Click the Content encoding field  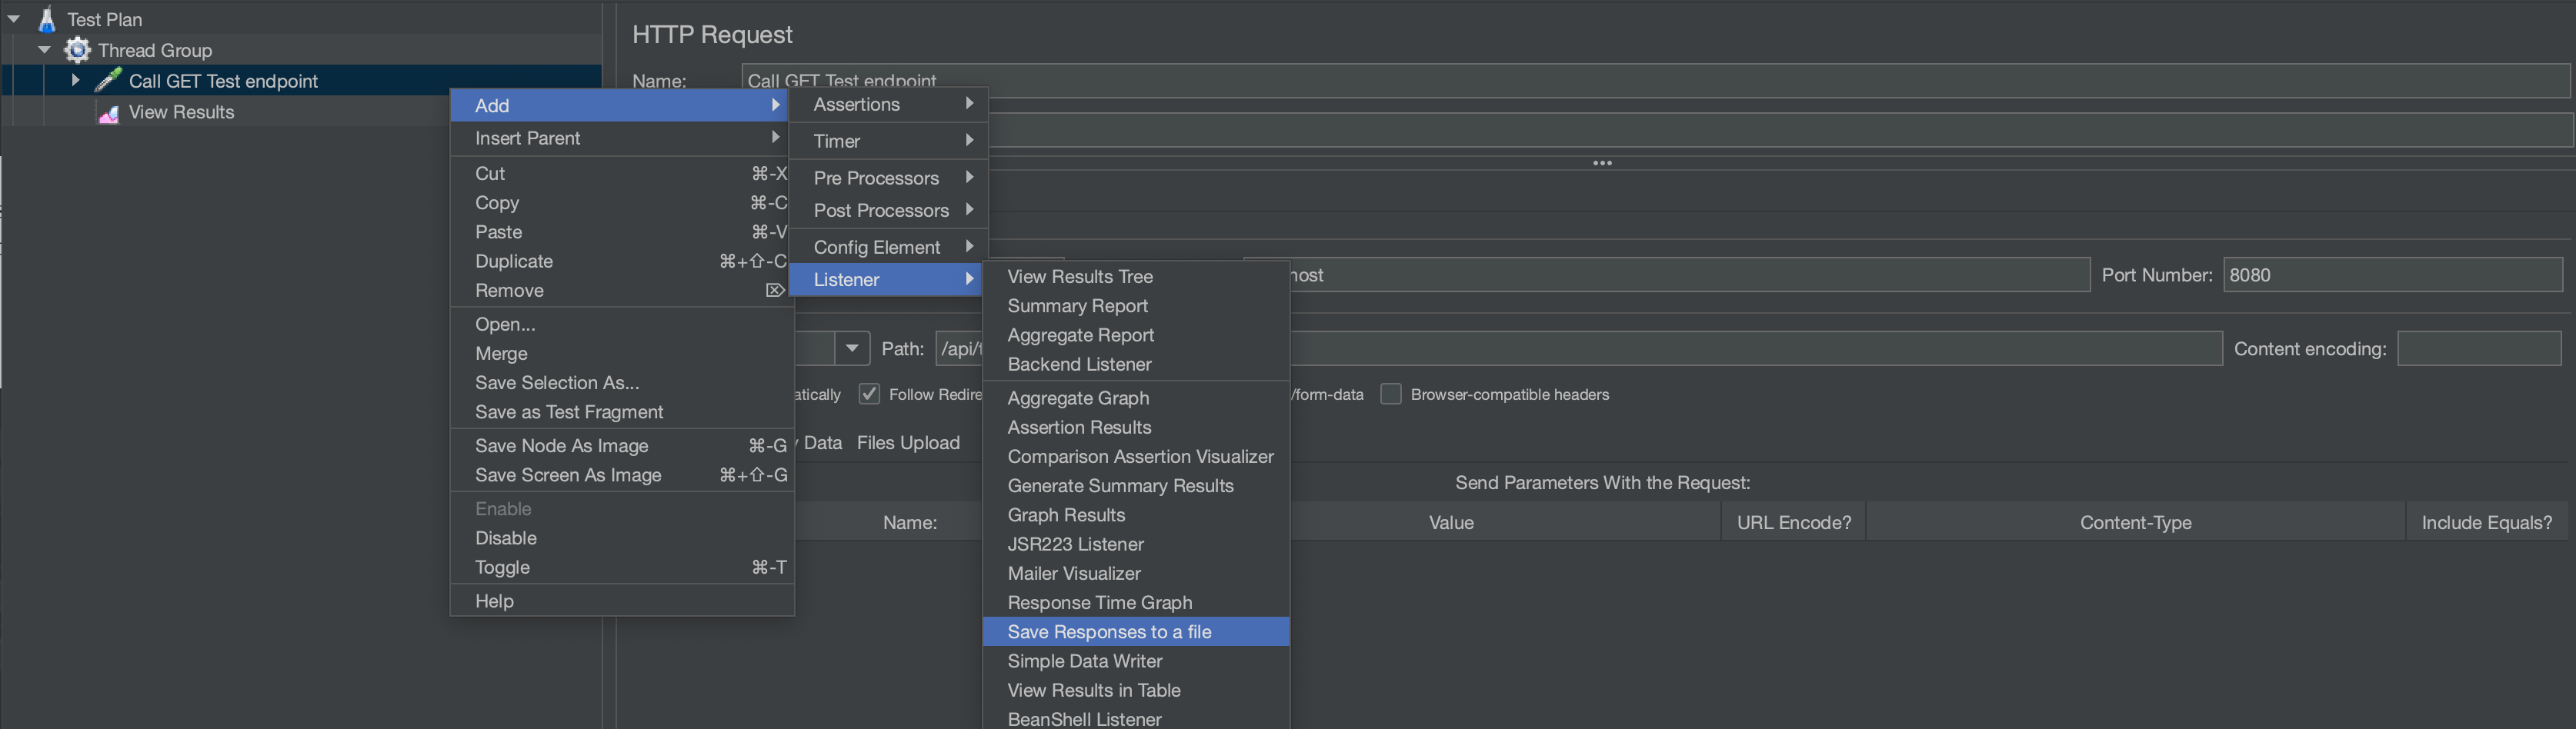point(2478,349)
